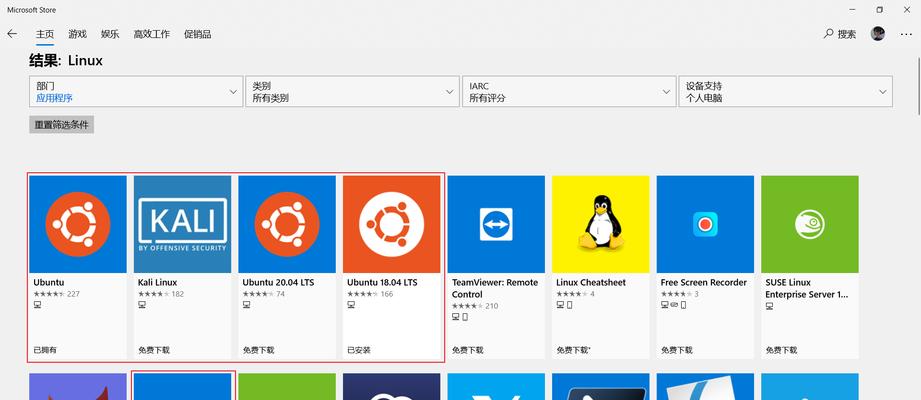The height and width of the screenshot is (400, 921).
Task: Open the 促销品 tab
Action: pyautogui.click(x=197, y=34)
